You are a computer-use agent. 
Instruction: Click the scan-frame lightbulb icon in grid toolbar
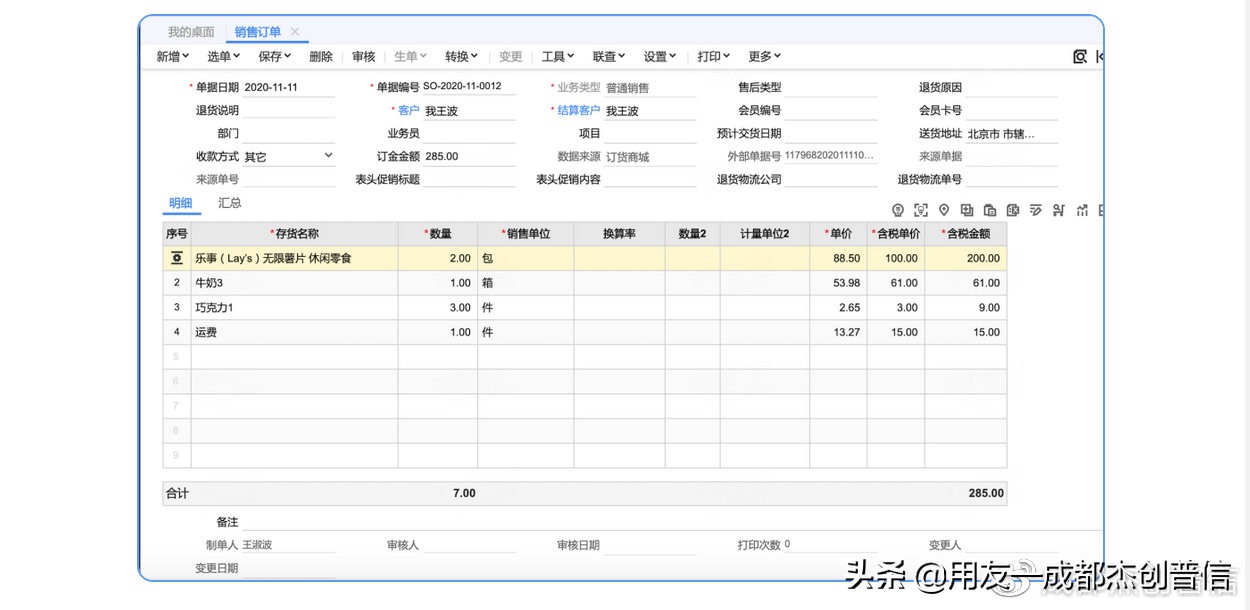point(921,210)
